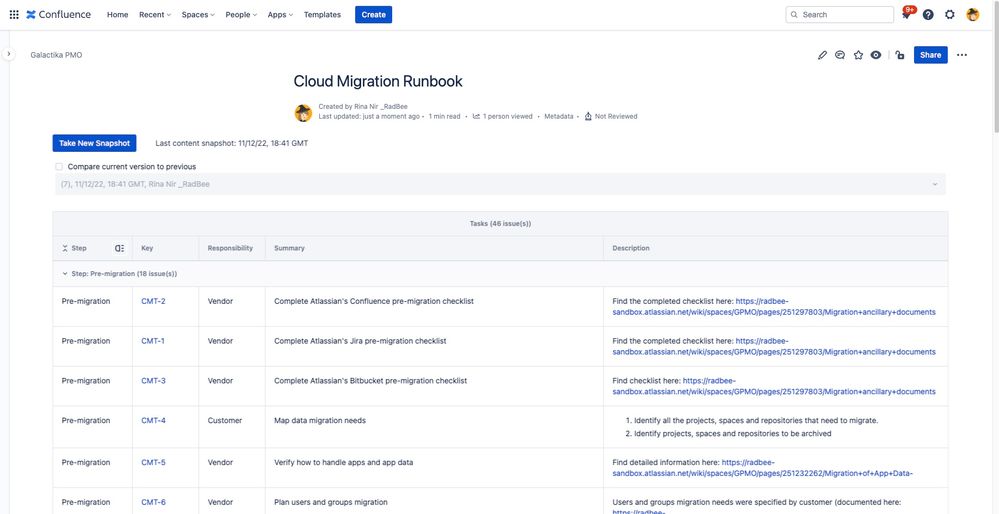Open the Settings gear icon
This screenshot has width=999, height=514.
pyautogui.click(x=949, y=14)
